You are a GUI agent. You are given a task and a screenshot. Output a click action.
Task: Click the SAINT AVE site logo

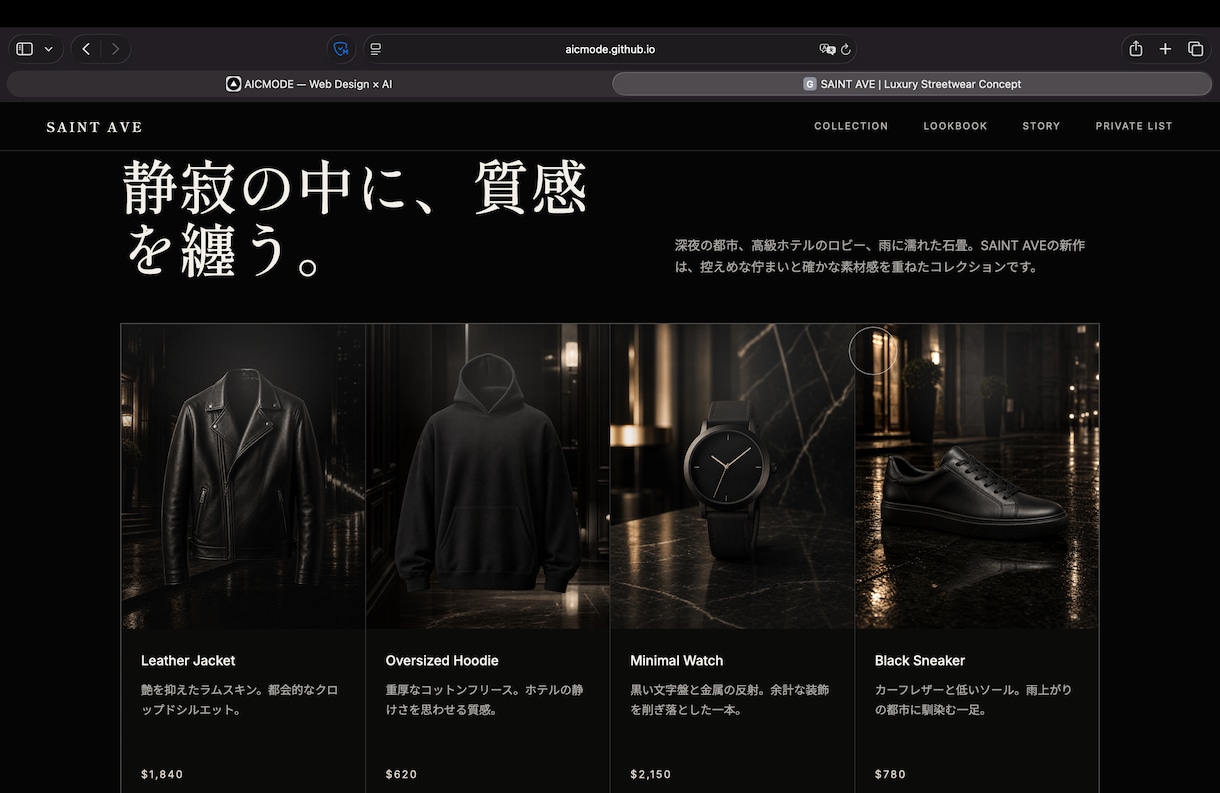point(94,127)
